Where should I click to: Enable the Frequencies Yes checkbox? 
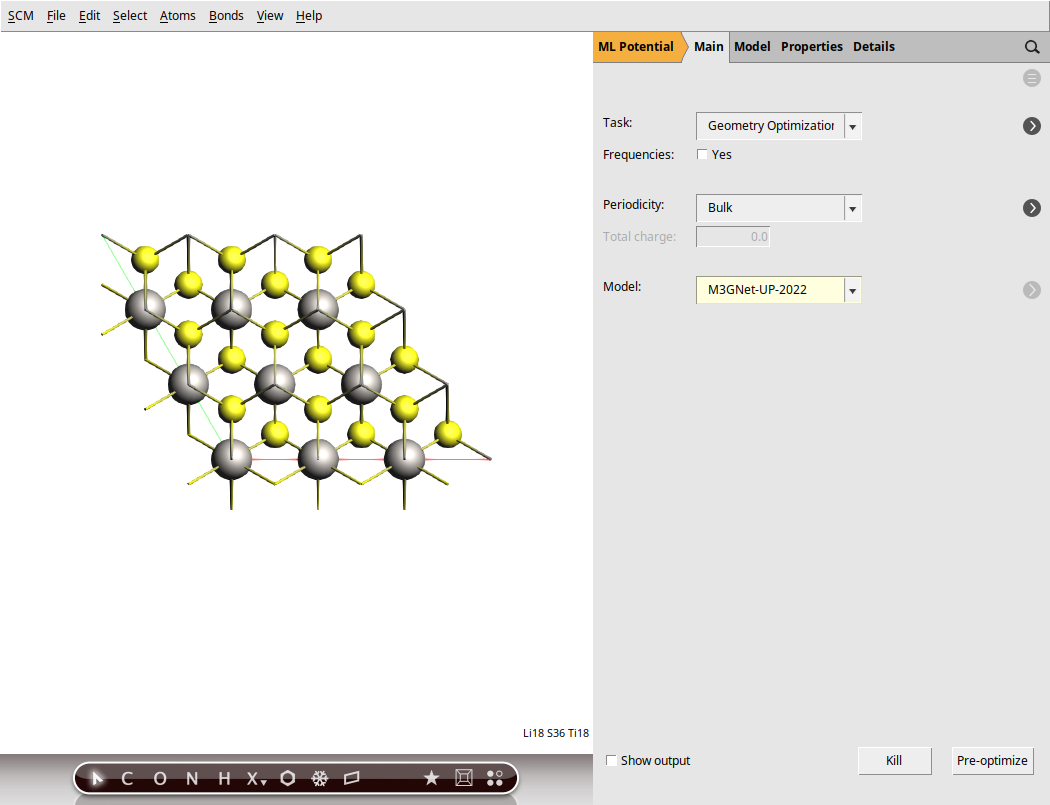coord(702,154)
